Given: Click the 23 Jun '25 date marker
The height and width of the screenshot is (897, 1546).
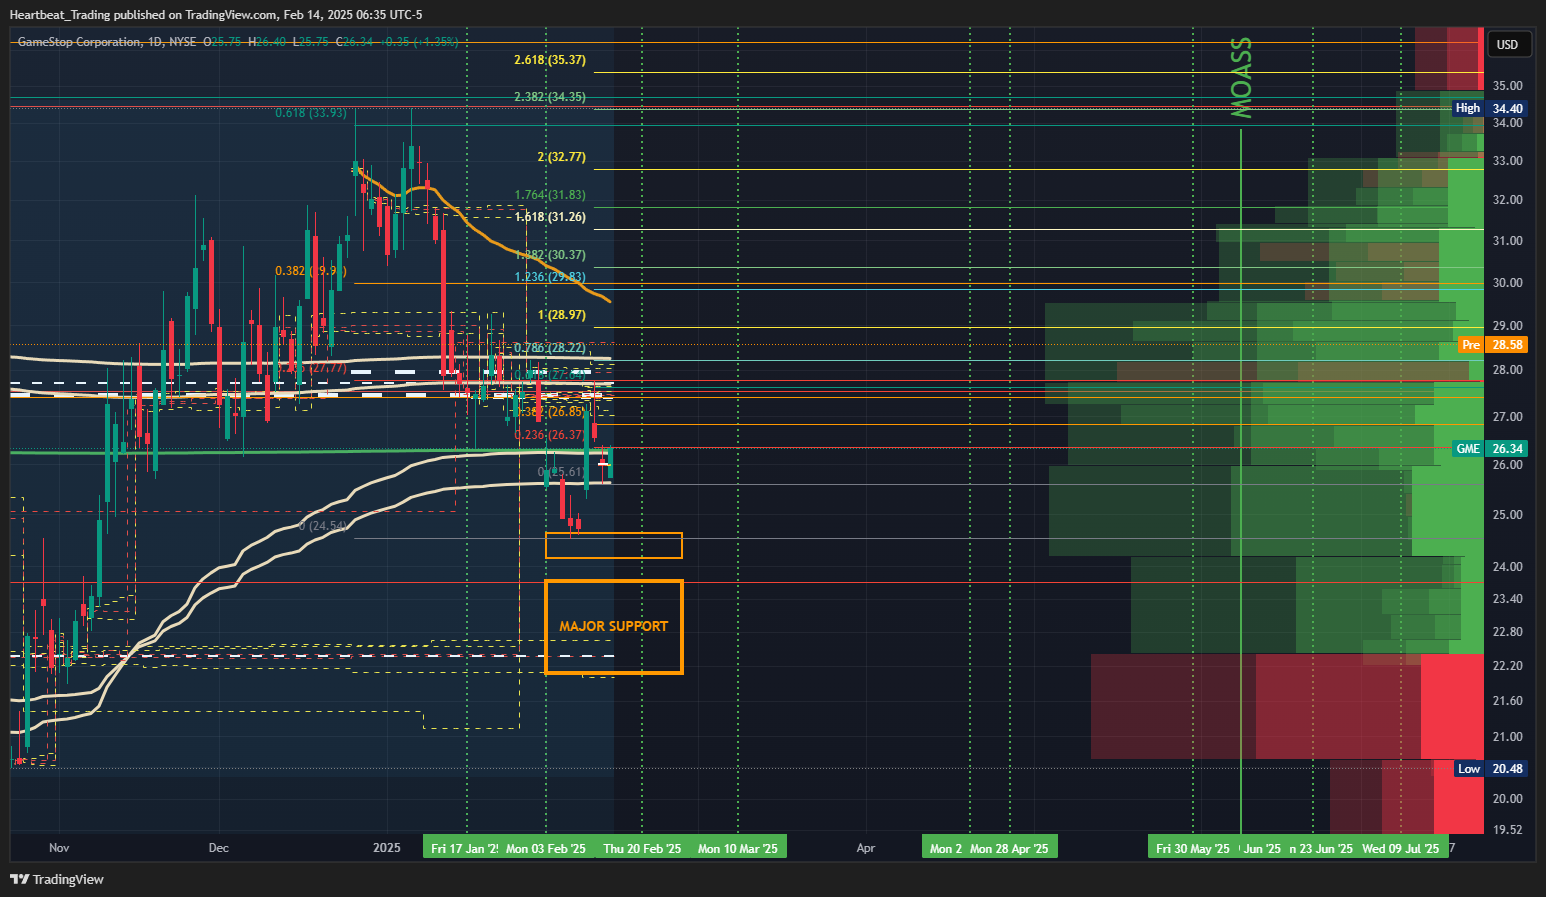Looking at the screenshot, I should (x=1322, y=848).
